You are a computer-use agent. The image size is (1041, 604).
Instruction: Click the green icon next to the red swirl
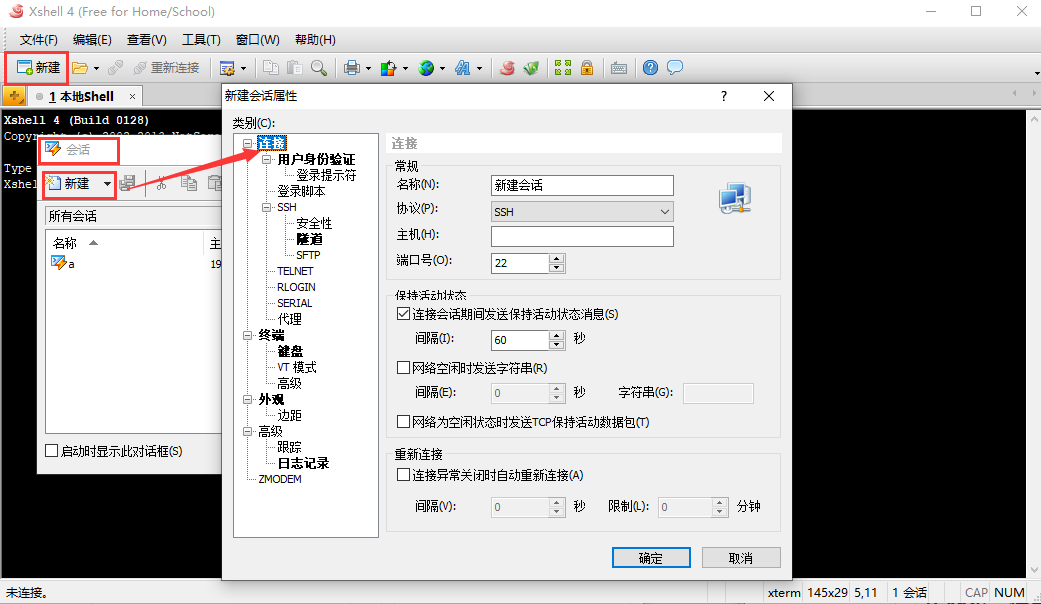pos(531,68)
